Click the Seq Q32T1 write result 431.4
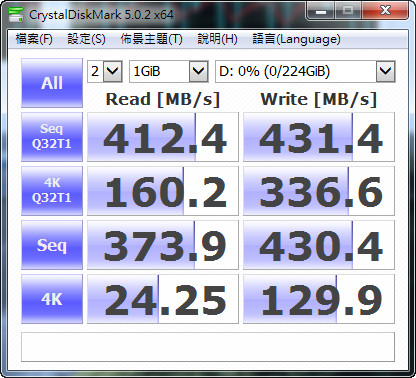This screenshot has height=378, width=416. point(319,137)
